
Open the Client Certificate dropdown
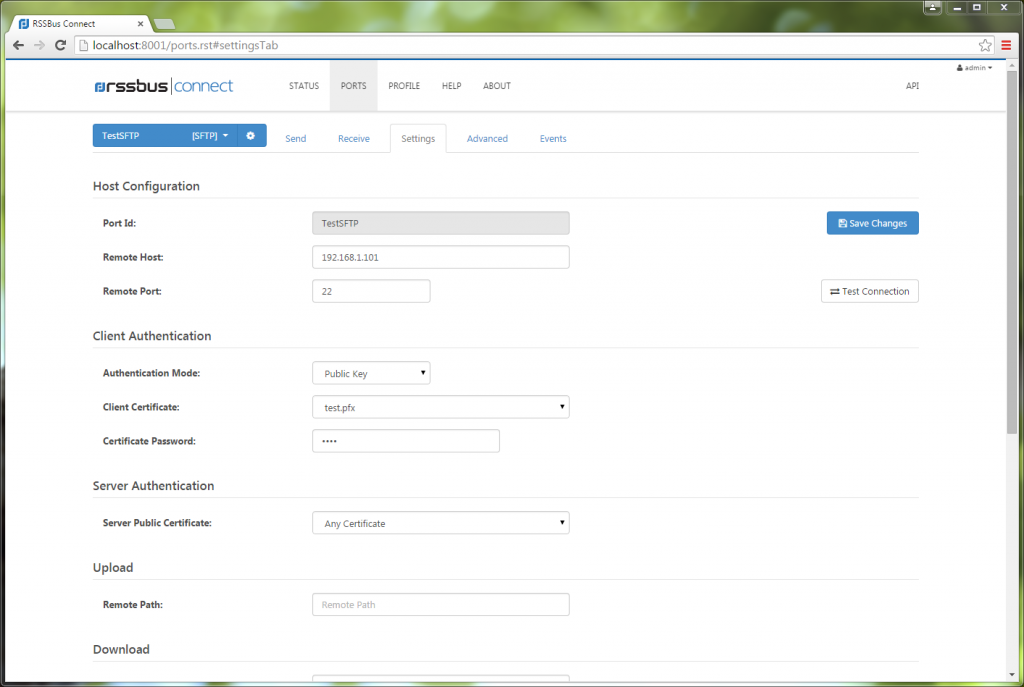point(441,407)
